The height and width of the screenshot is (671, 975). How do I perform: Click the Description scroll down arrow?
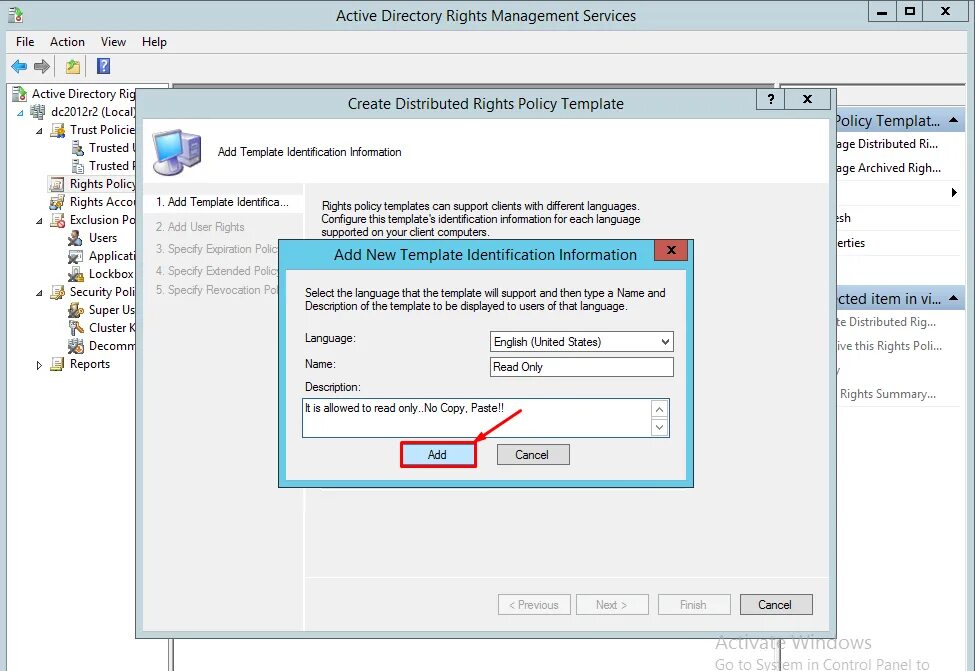coord(659,427)
